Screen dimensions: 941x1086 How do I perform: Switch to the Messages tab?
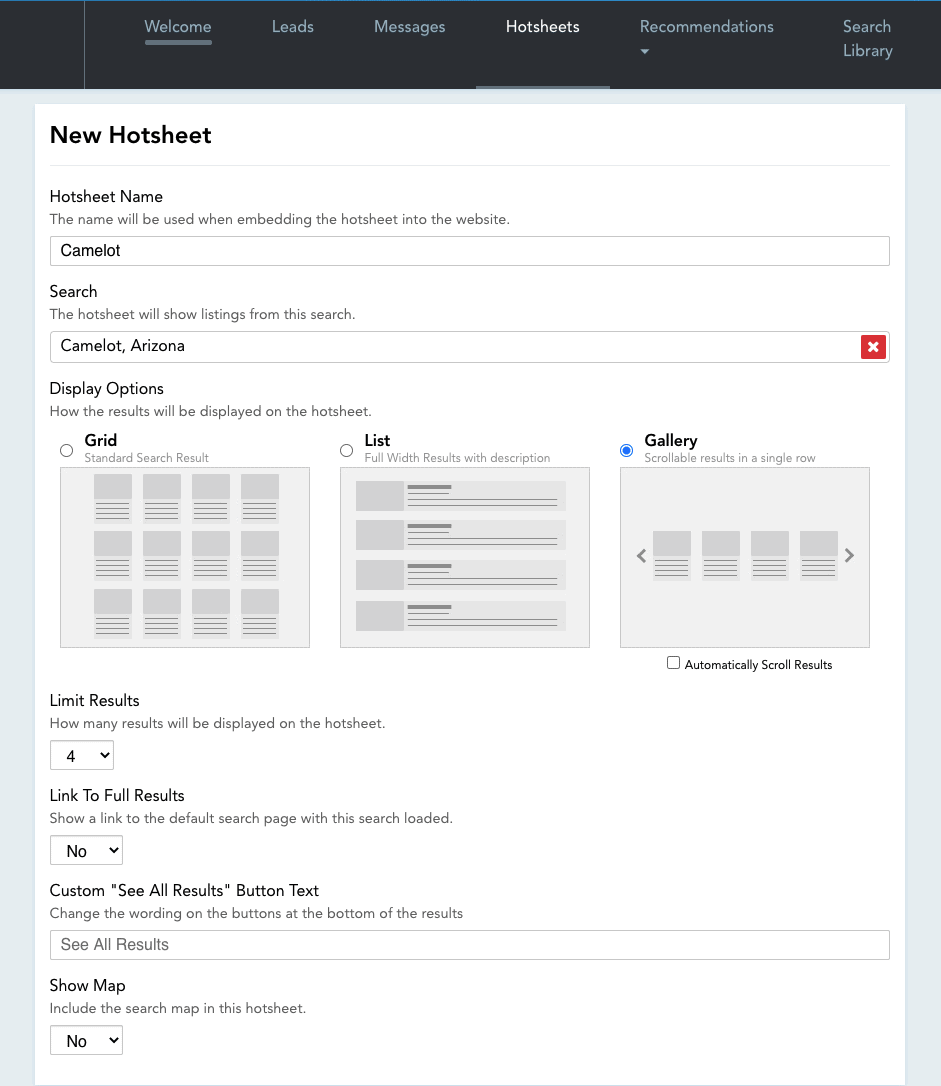click(x=409, y=27)
